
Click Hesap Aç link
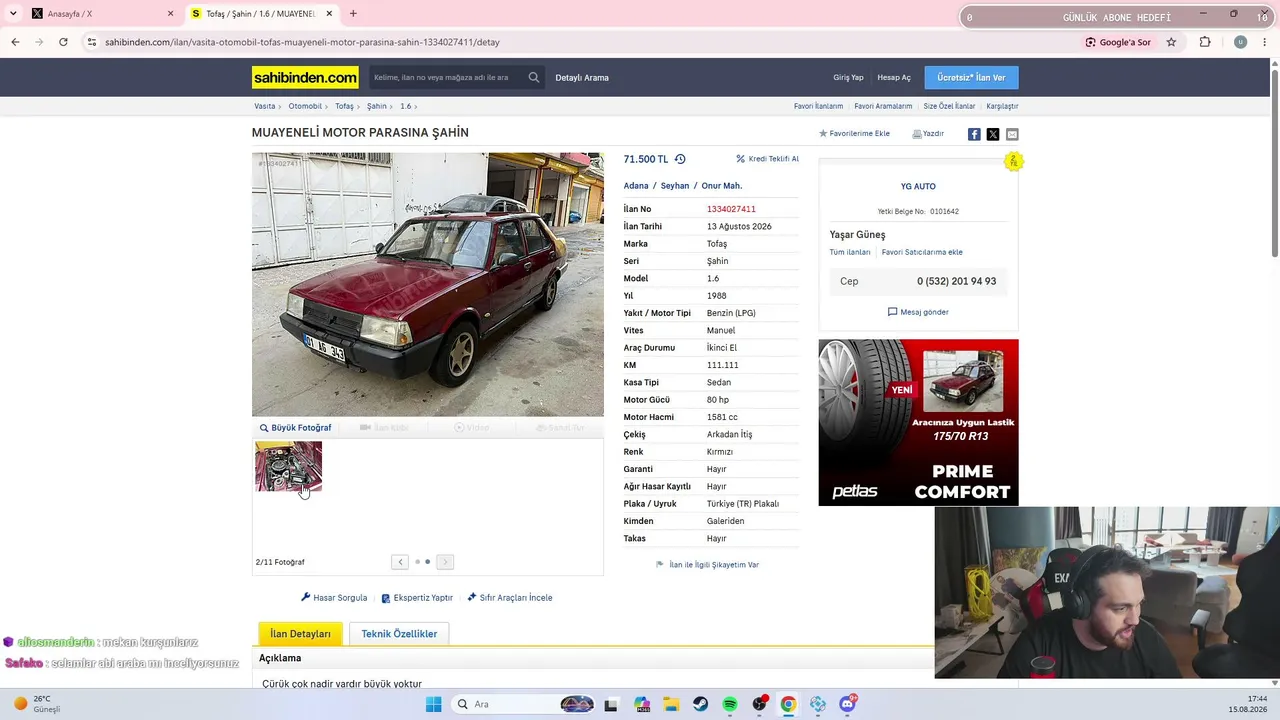pyautogui.click(x=894, y=77)
